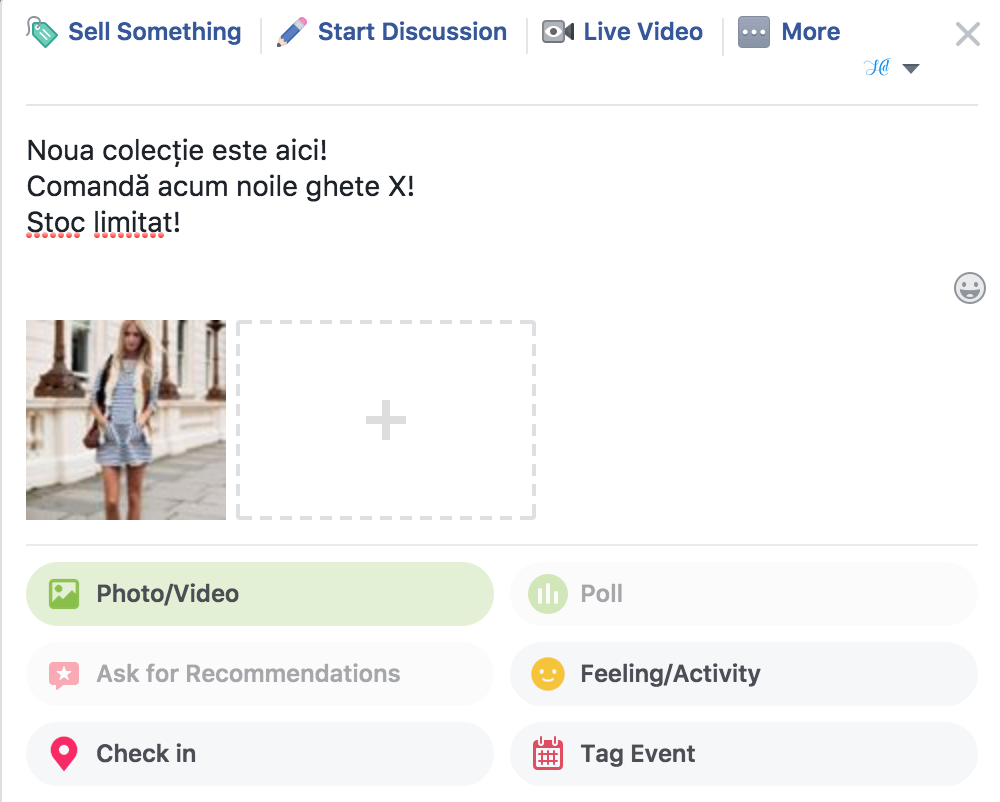Screen dimensions: 1000x802
Task: Open the emoji picker smiley icon
Action: [969, 289]
